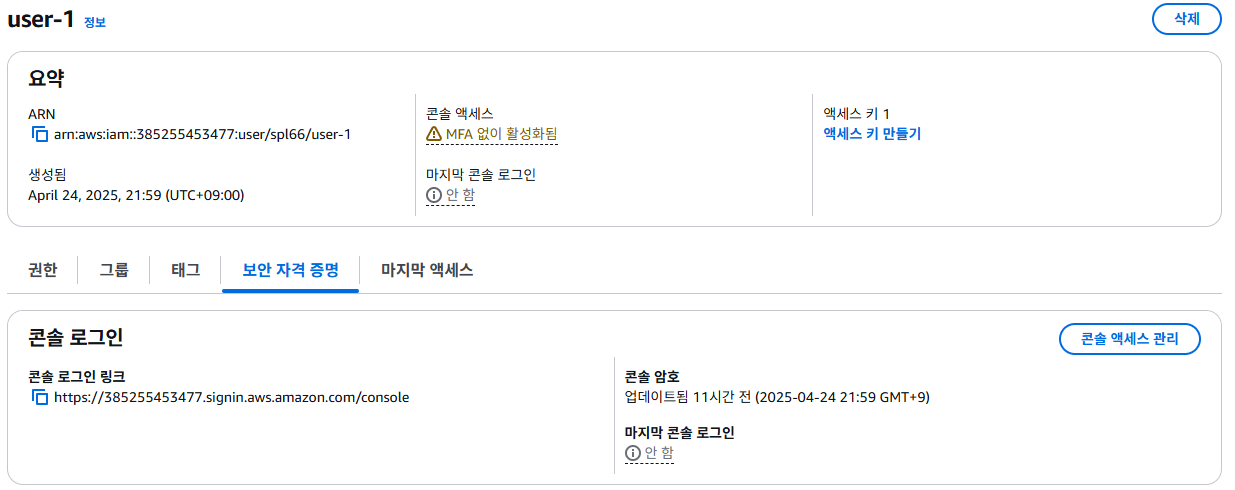
Task: Go to the 마지막 액세스 tab
Action: click(427, 269)
